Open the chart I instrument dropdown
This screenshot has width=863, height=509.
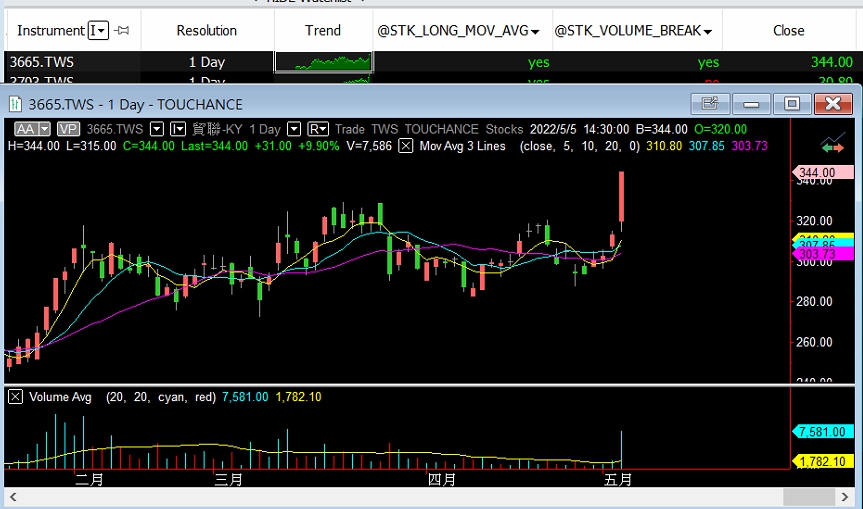point(178,129)
